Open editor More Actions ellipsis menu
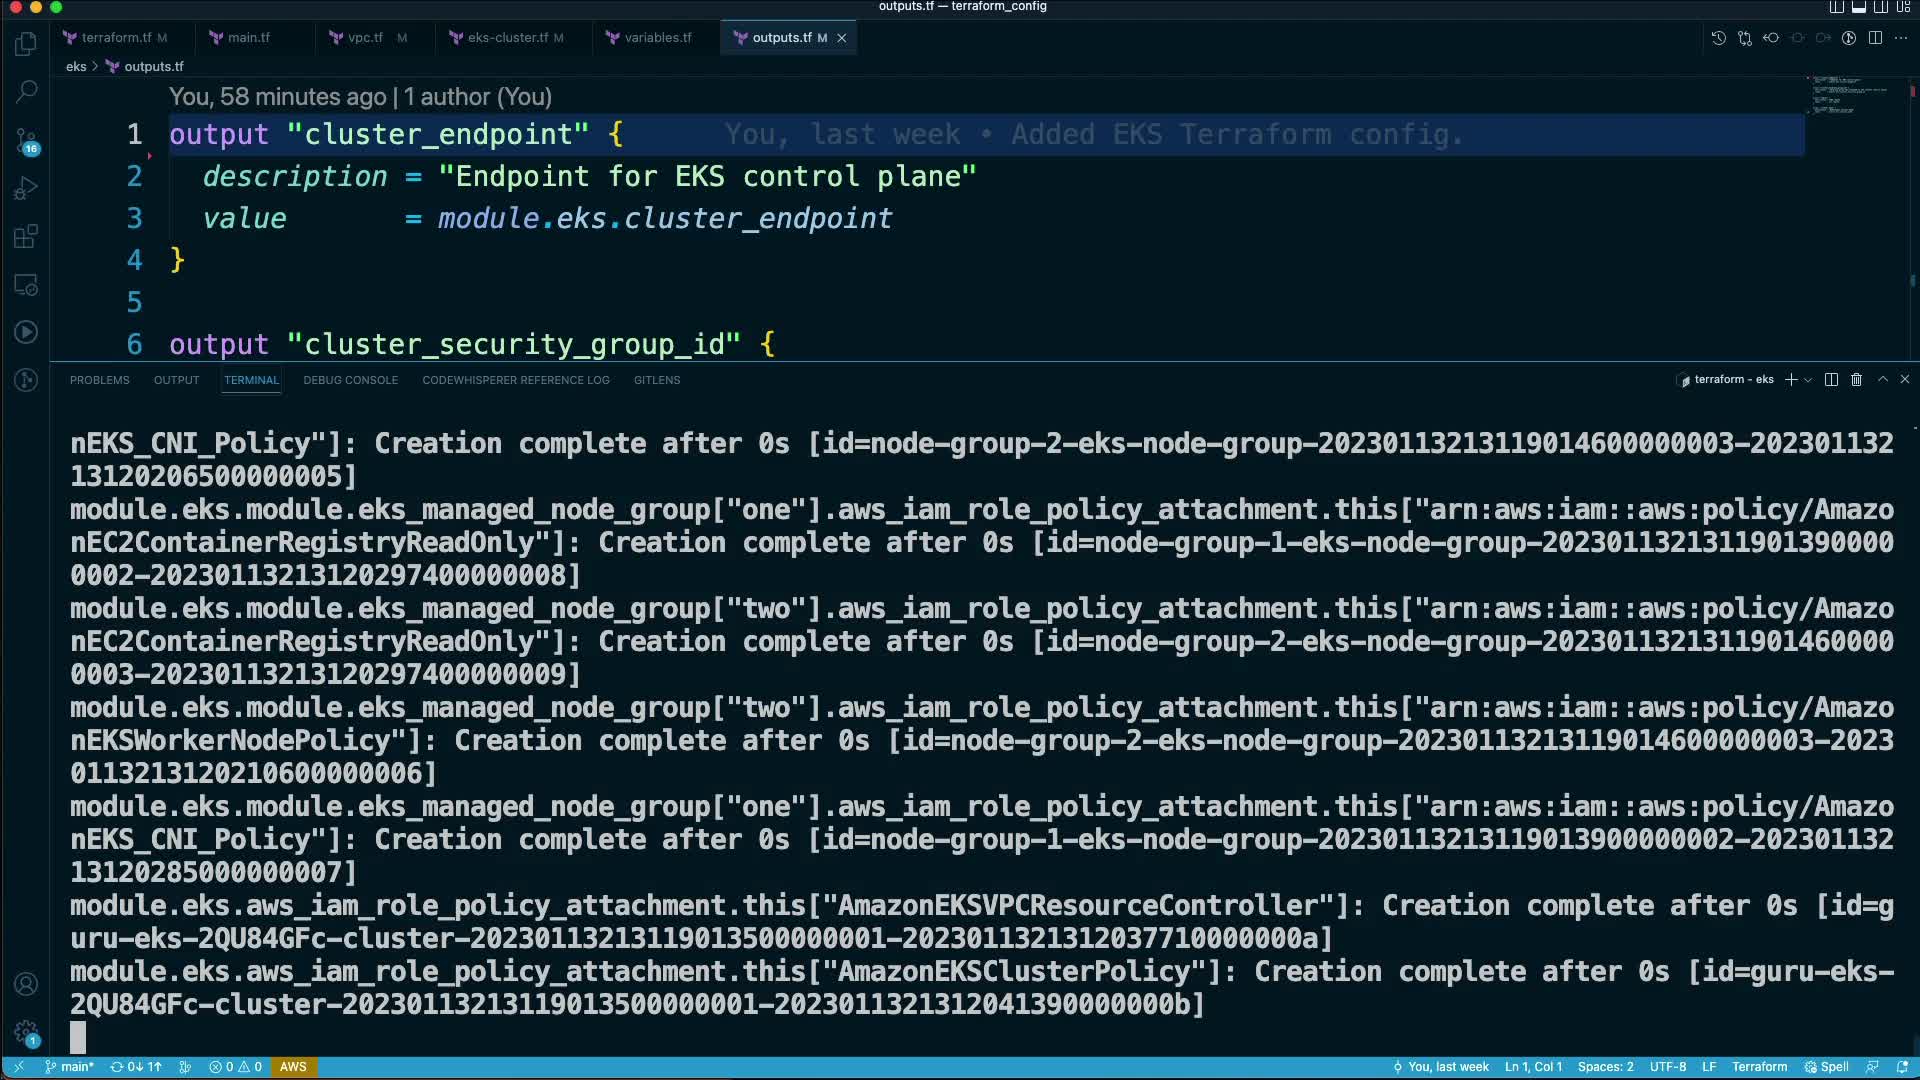The height and width of the screenshot is (1080, 1920). coord(1901,38)
